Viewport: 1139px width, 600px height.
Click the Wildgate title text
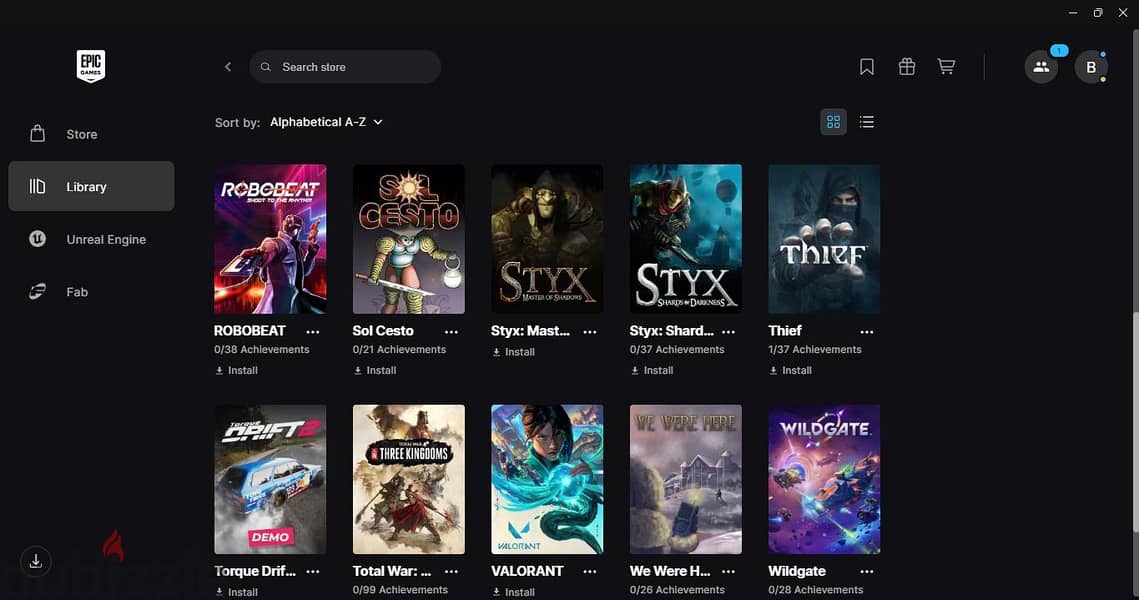coord(797,571)
